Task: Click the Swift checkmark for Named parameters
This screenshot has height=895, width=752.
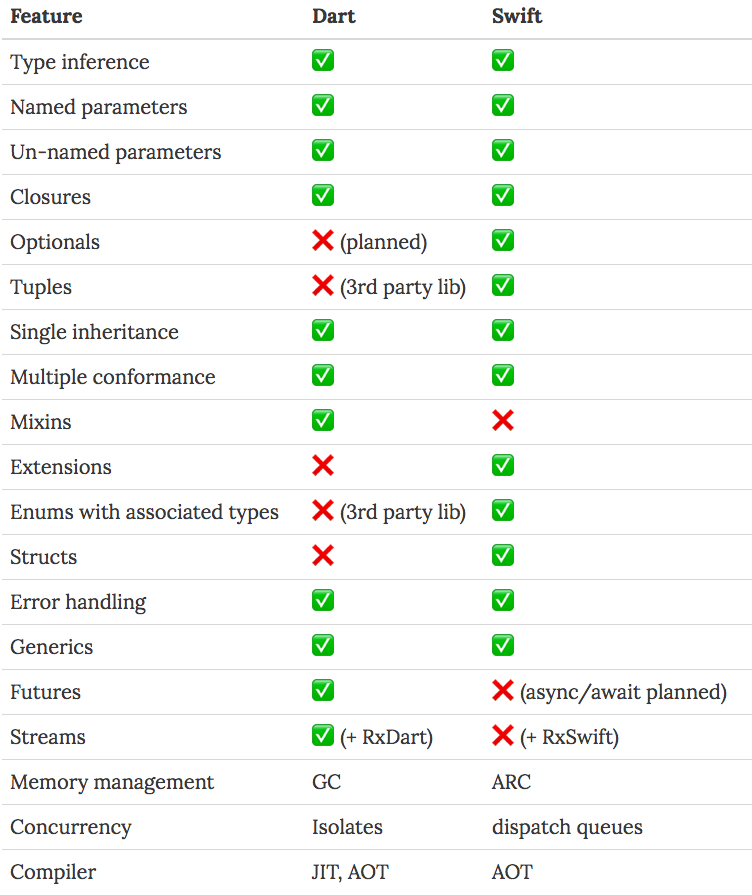Action: click(x=502, y=106)
